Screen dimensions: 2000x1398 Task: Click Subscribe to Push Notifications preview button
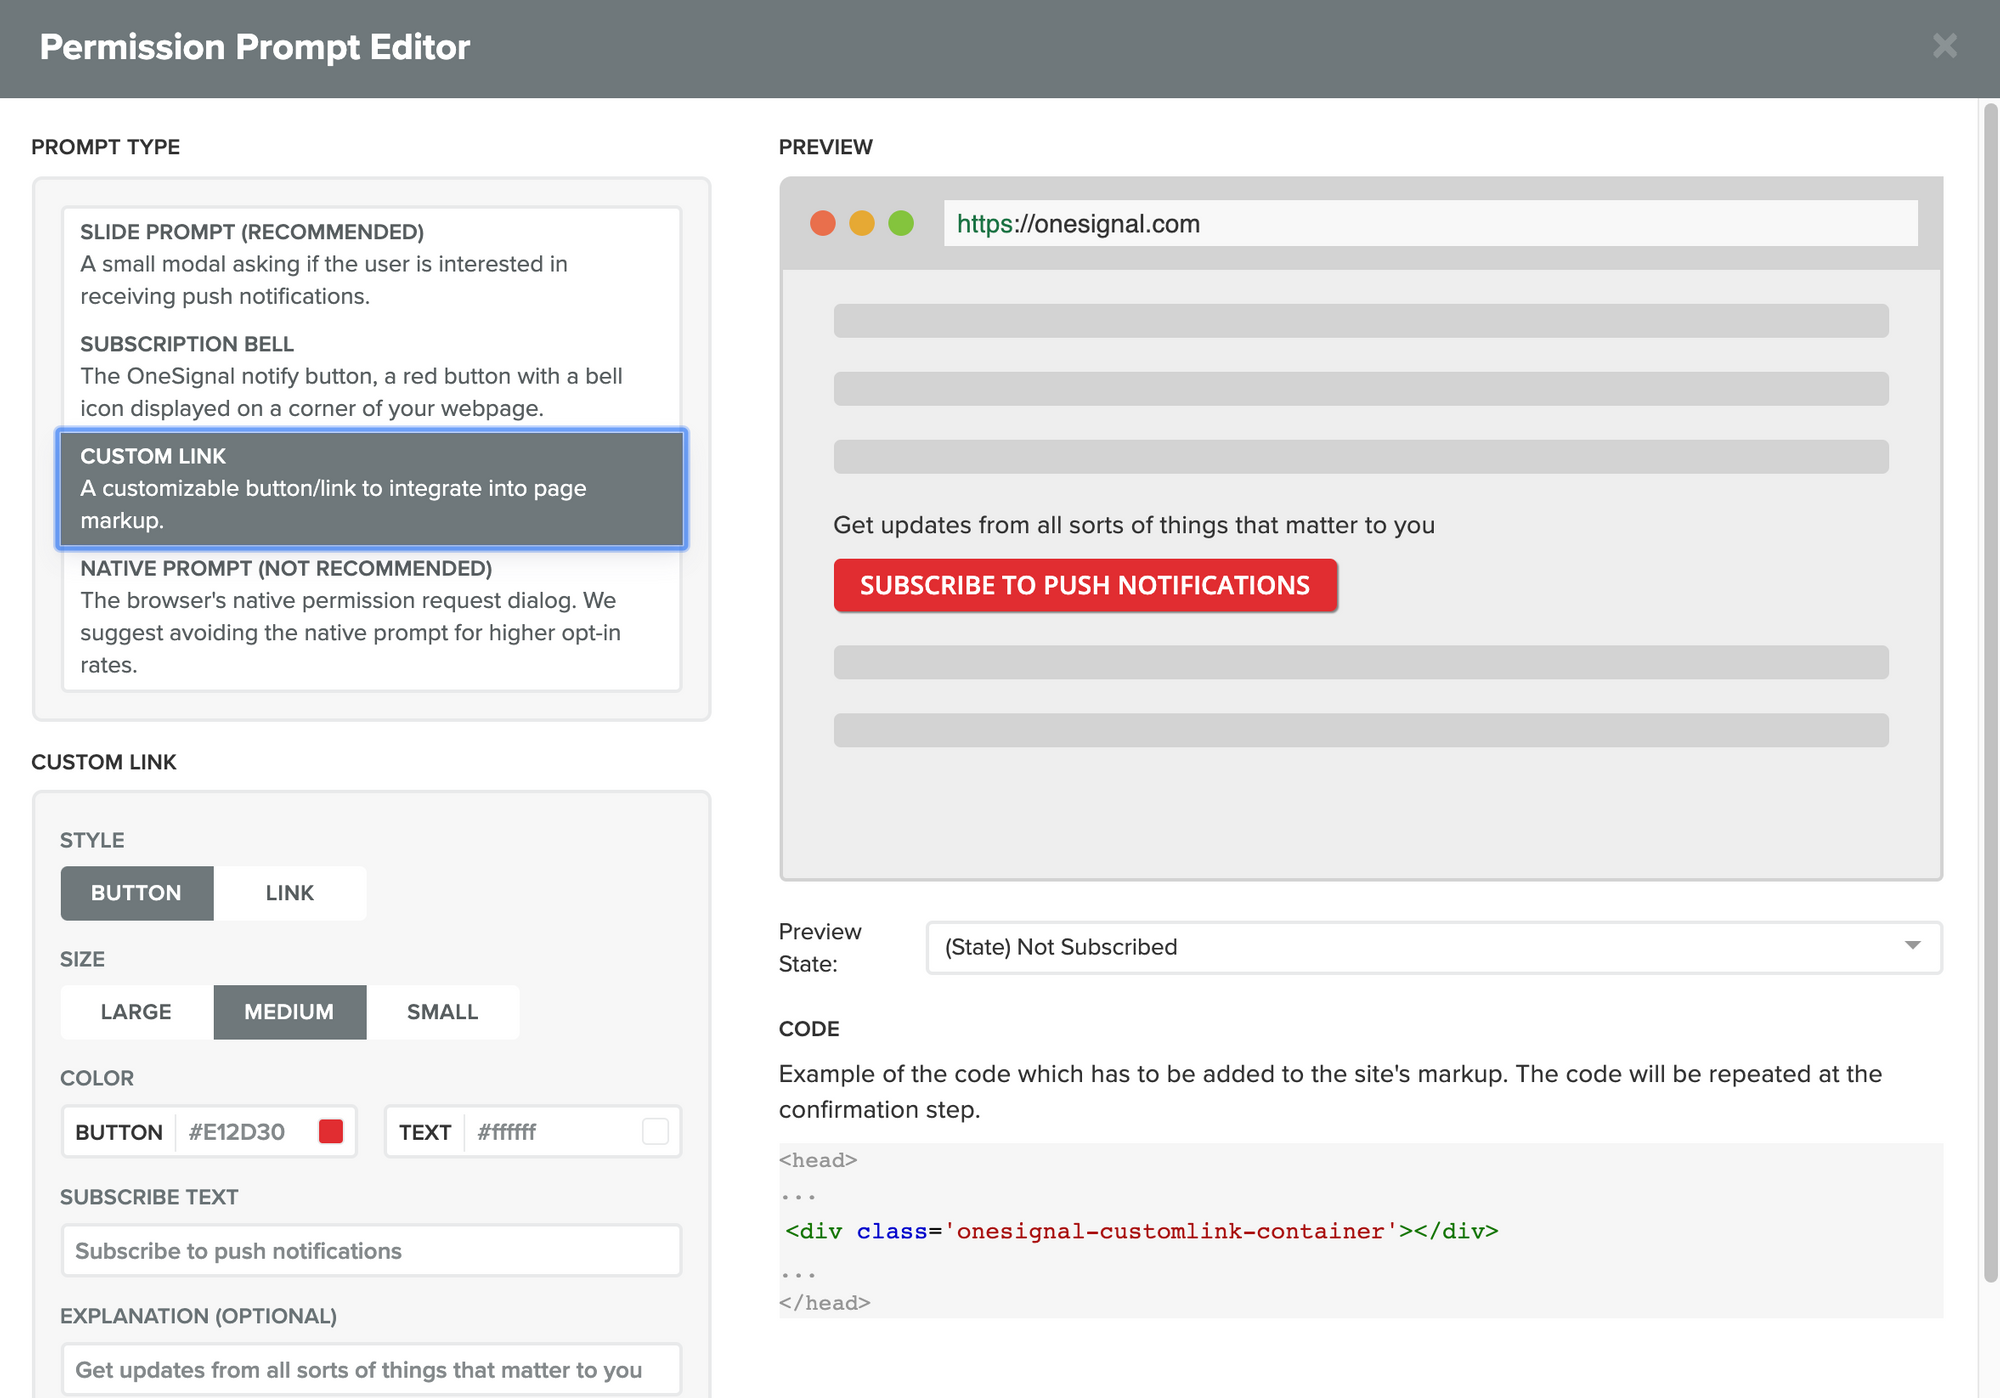click(x=1085, y=585)
